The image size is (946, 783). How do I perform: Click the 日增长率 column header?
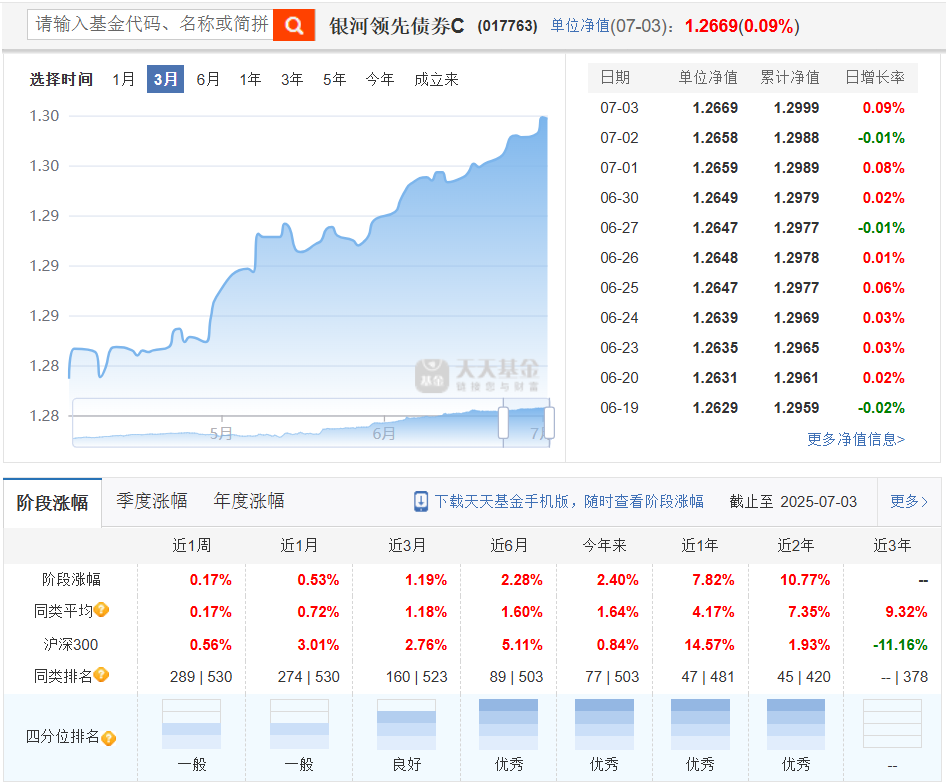875,77
